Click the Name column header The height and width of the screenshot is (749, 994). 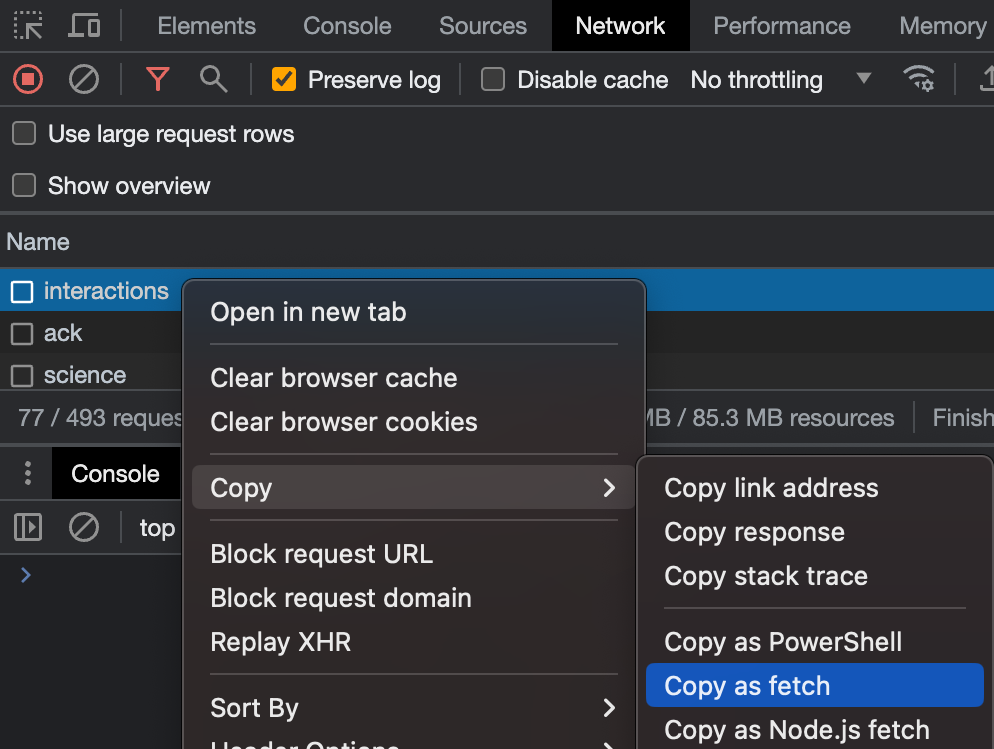38,241
